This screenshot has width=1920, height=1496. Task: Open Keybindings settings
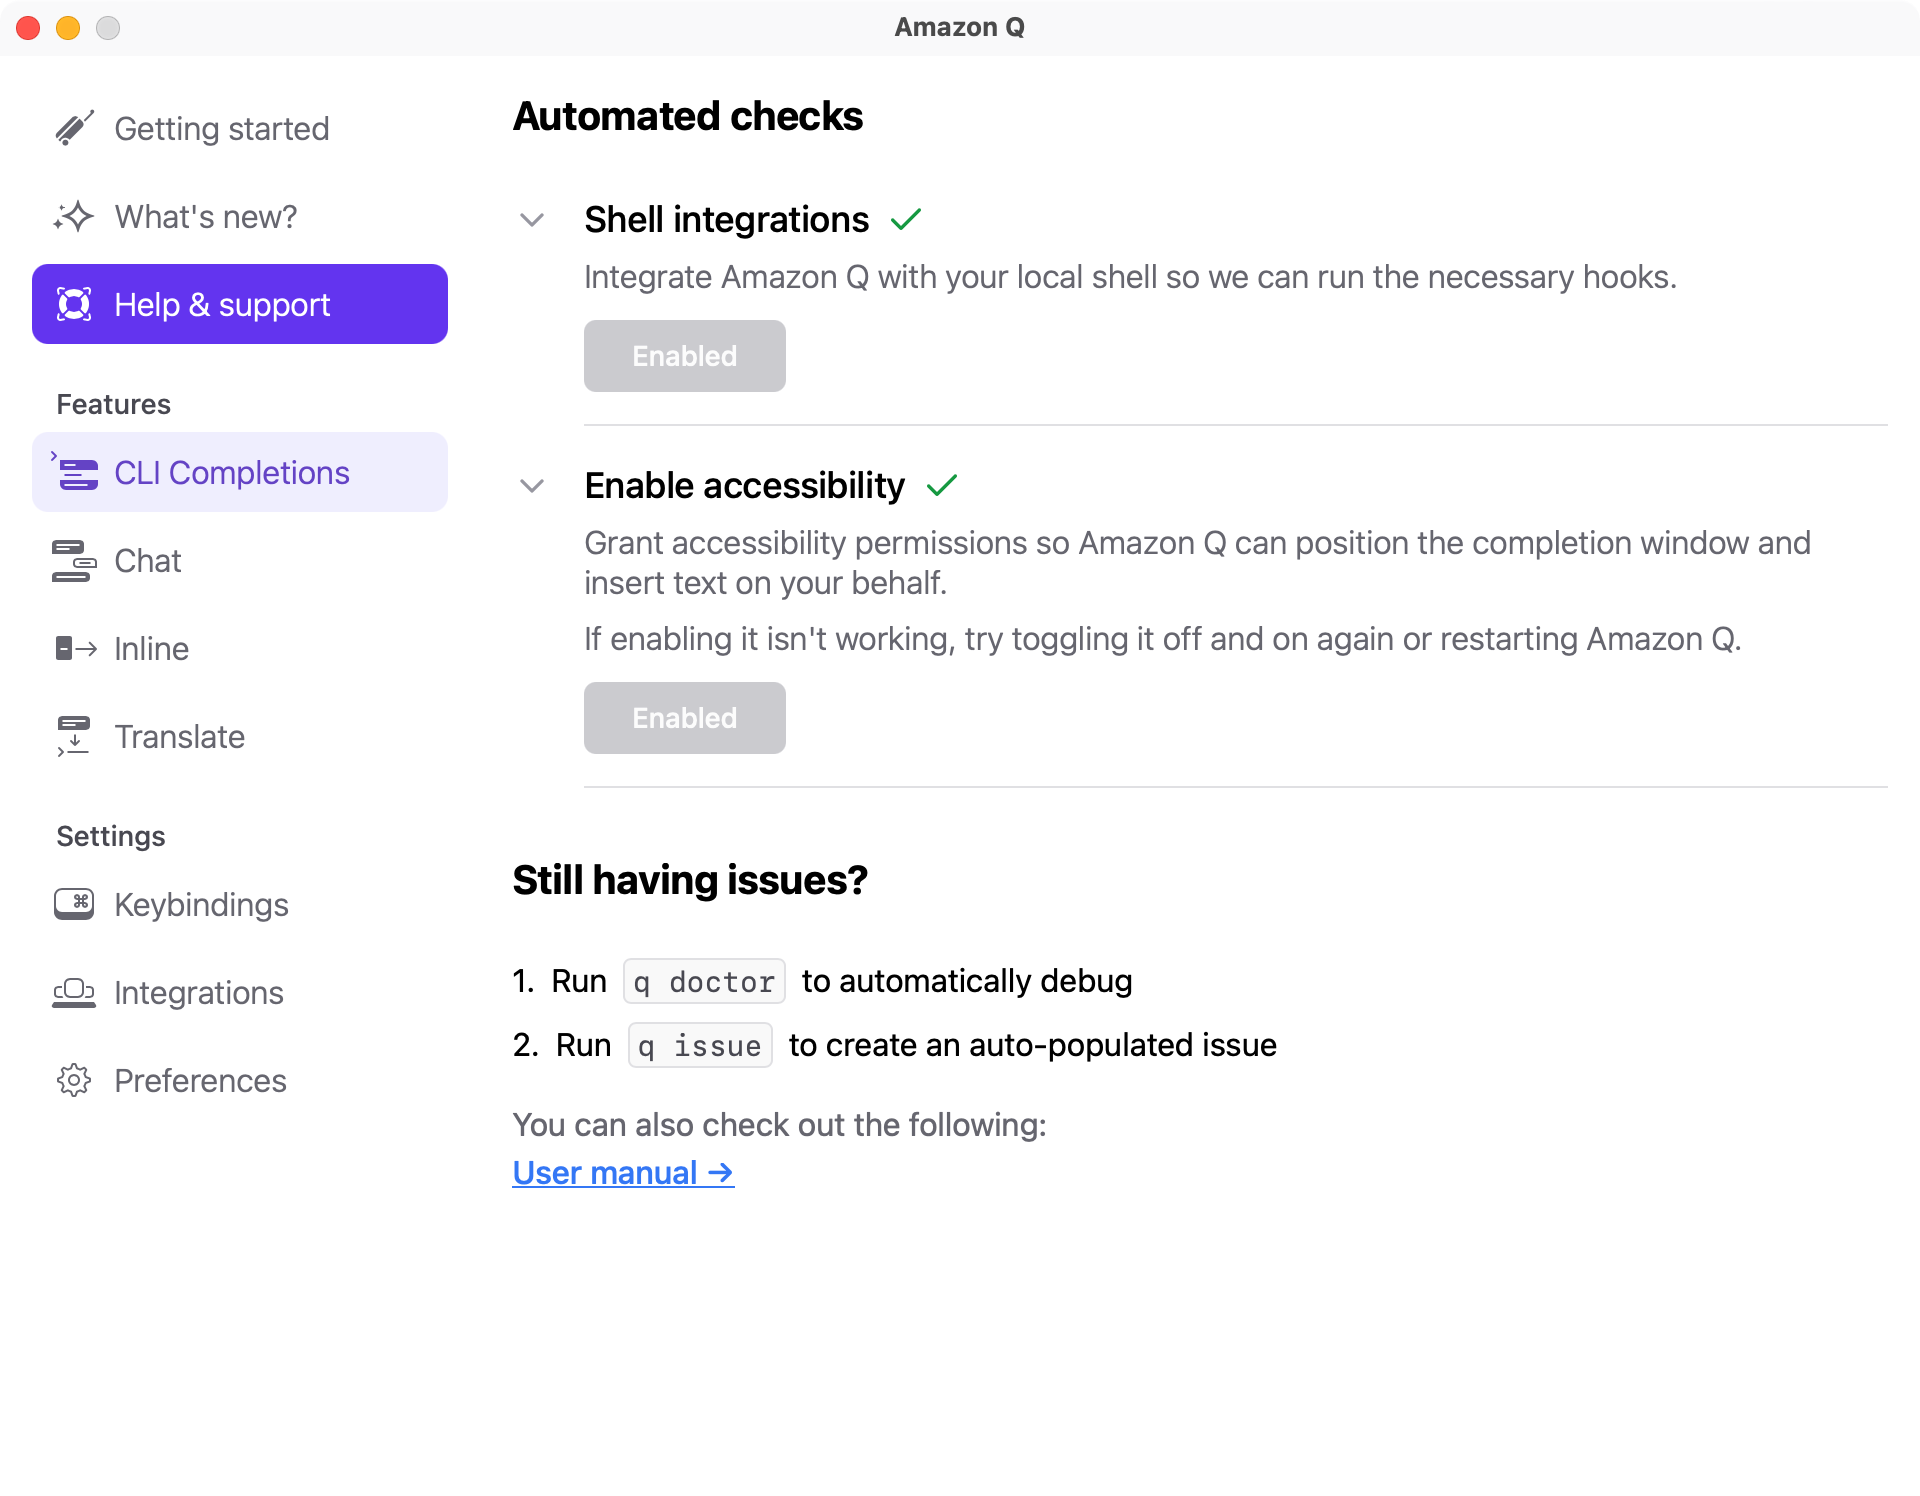[x=240, y=904]
